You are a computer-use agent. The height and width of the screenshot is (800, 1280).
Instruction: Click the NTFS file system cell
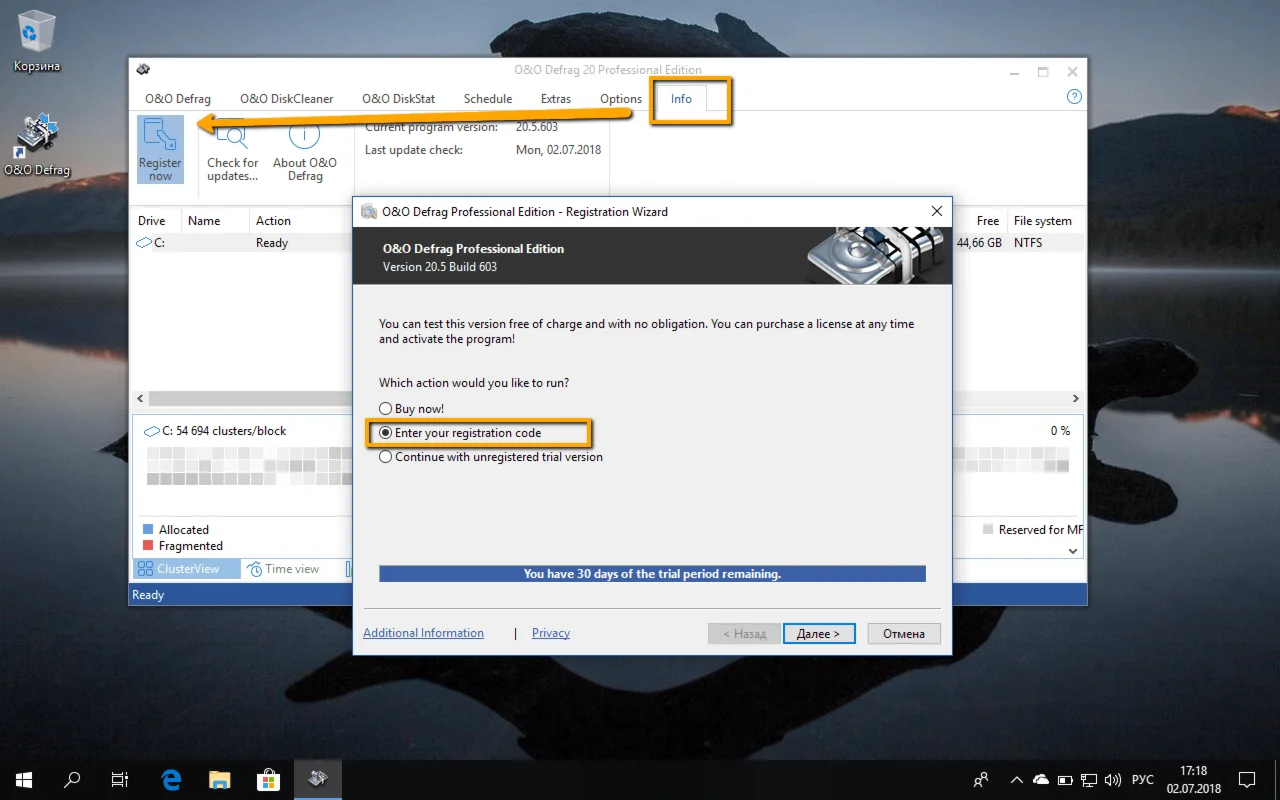(1029, 243)
